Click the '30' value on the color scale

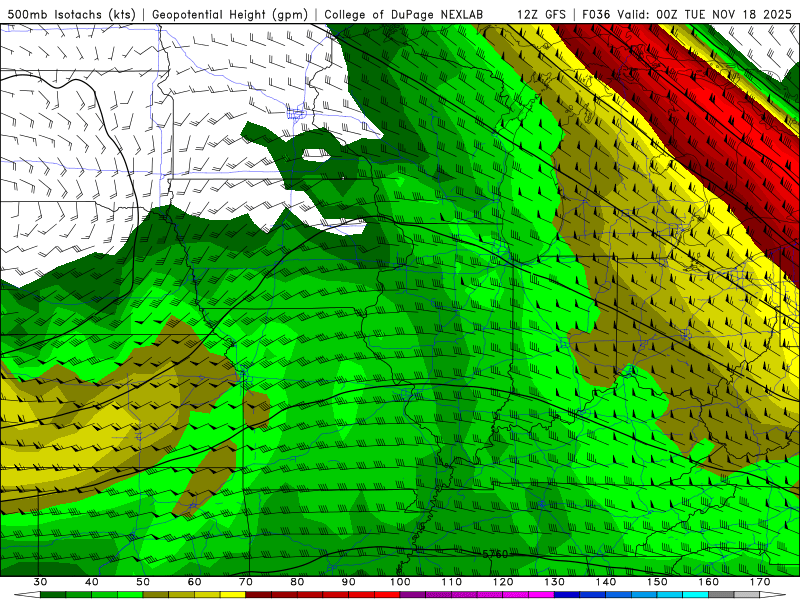pyautogui.click(x=40, y=582)
